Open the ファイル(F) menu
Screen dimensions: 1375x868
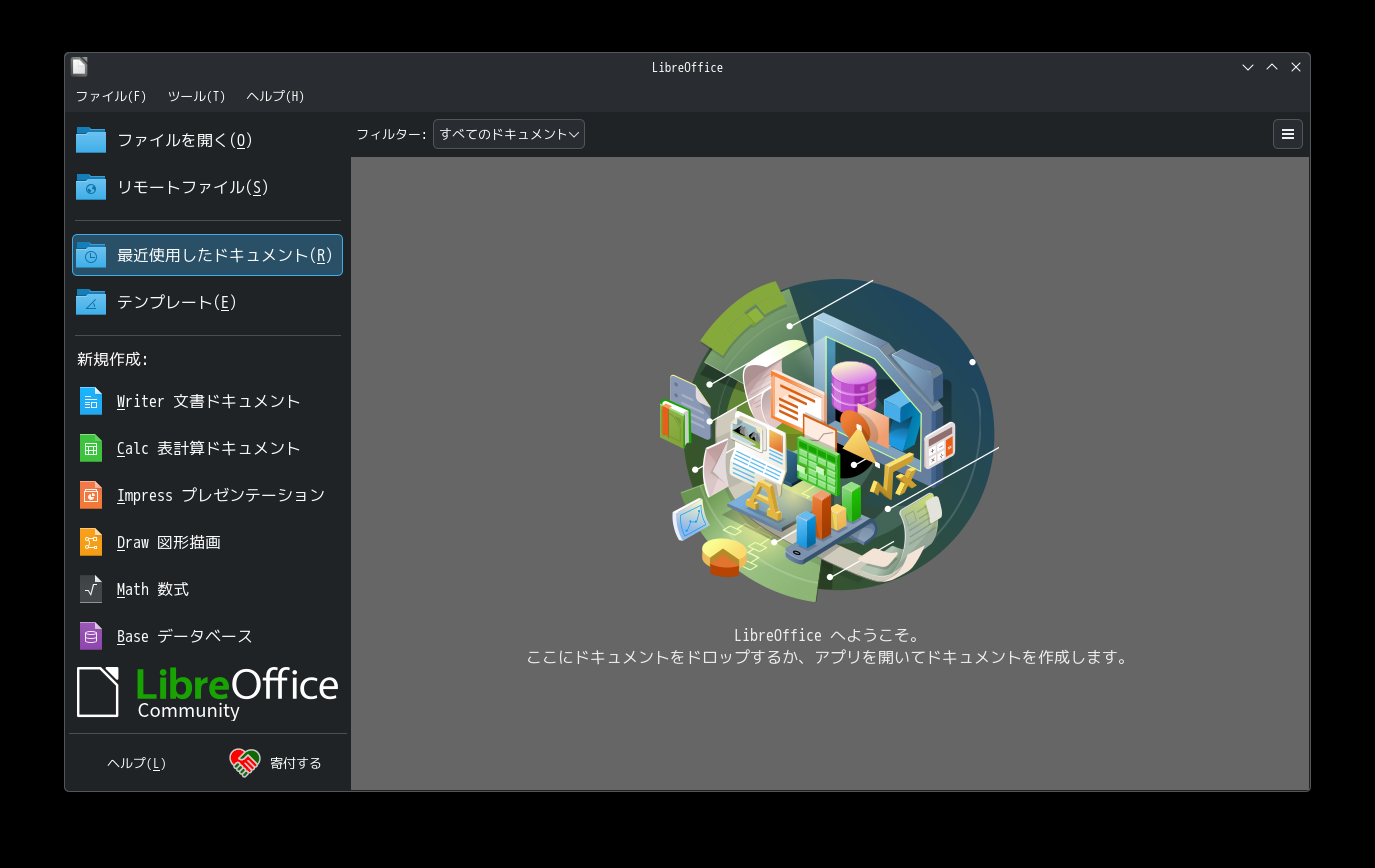click(x=111, y=96)
